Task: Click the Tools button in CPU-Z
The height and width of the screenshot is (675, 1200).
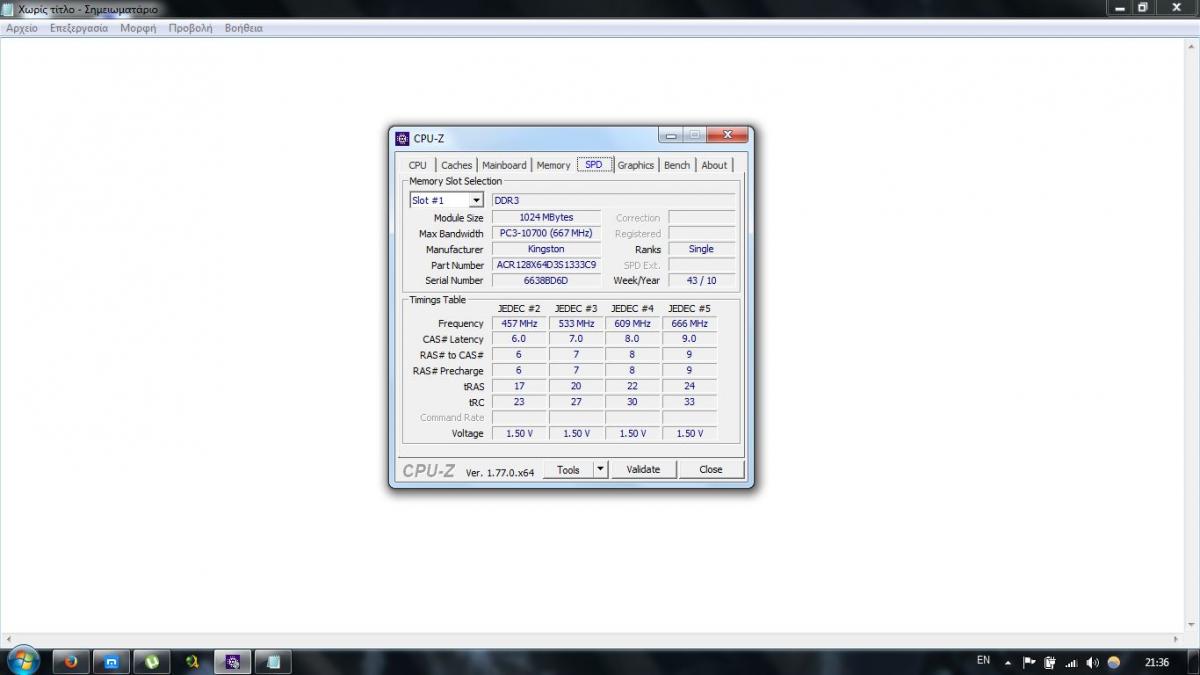Action: [568, 469]
